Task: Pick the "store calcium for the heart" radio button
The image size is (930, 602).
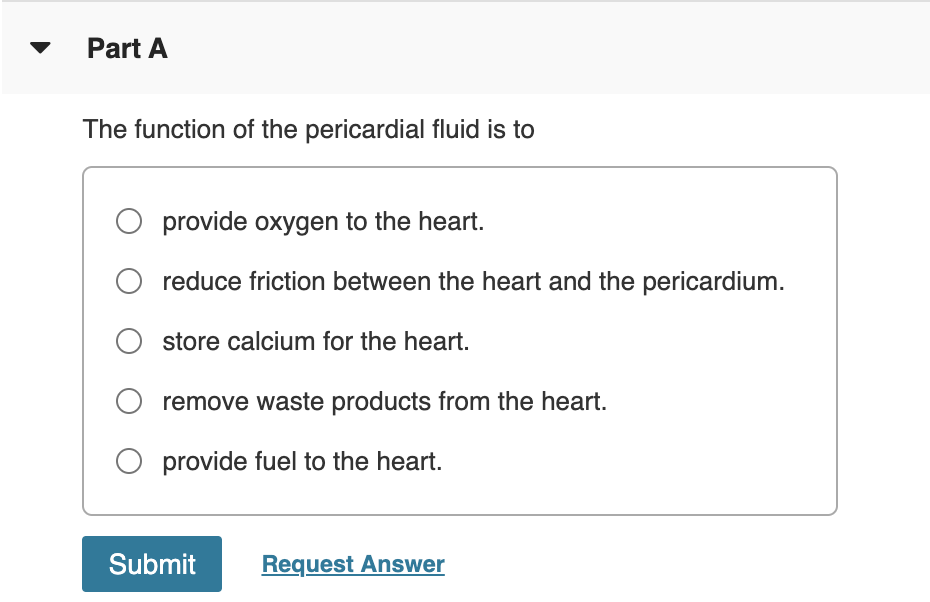Action: [128, 342]
